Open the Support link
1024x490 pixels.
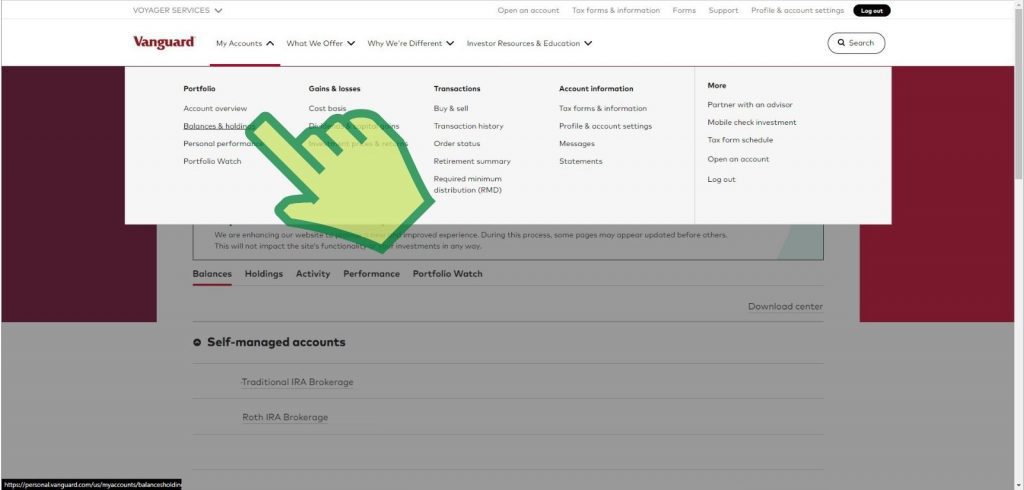723,10
